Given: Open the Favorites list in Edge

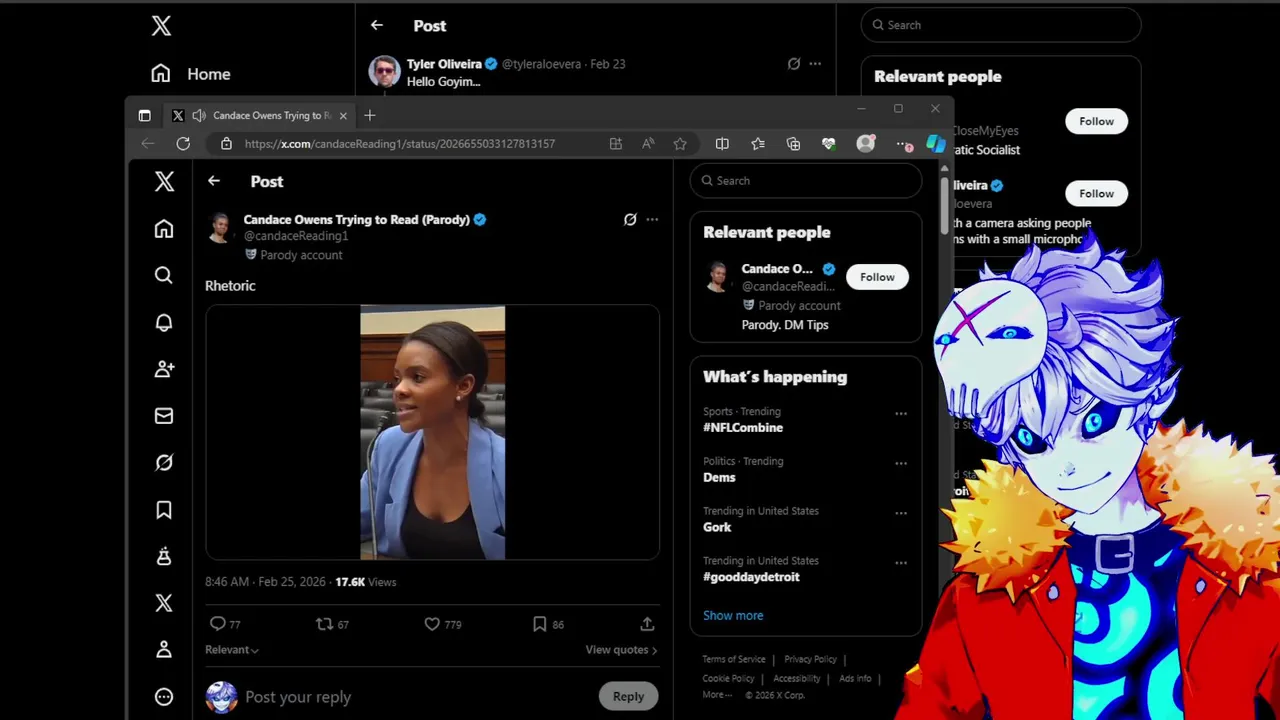Looking at the screenshot, I should point(758,144).
